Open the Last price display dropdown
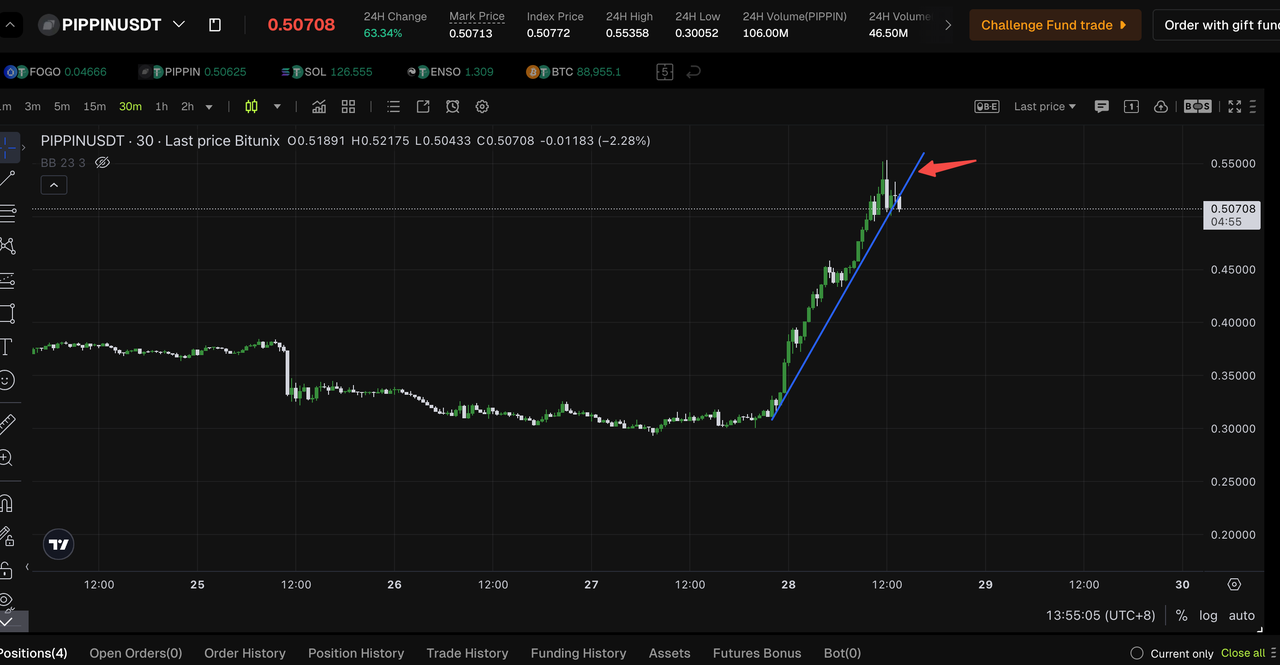 click(1044, 106)
